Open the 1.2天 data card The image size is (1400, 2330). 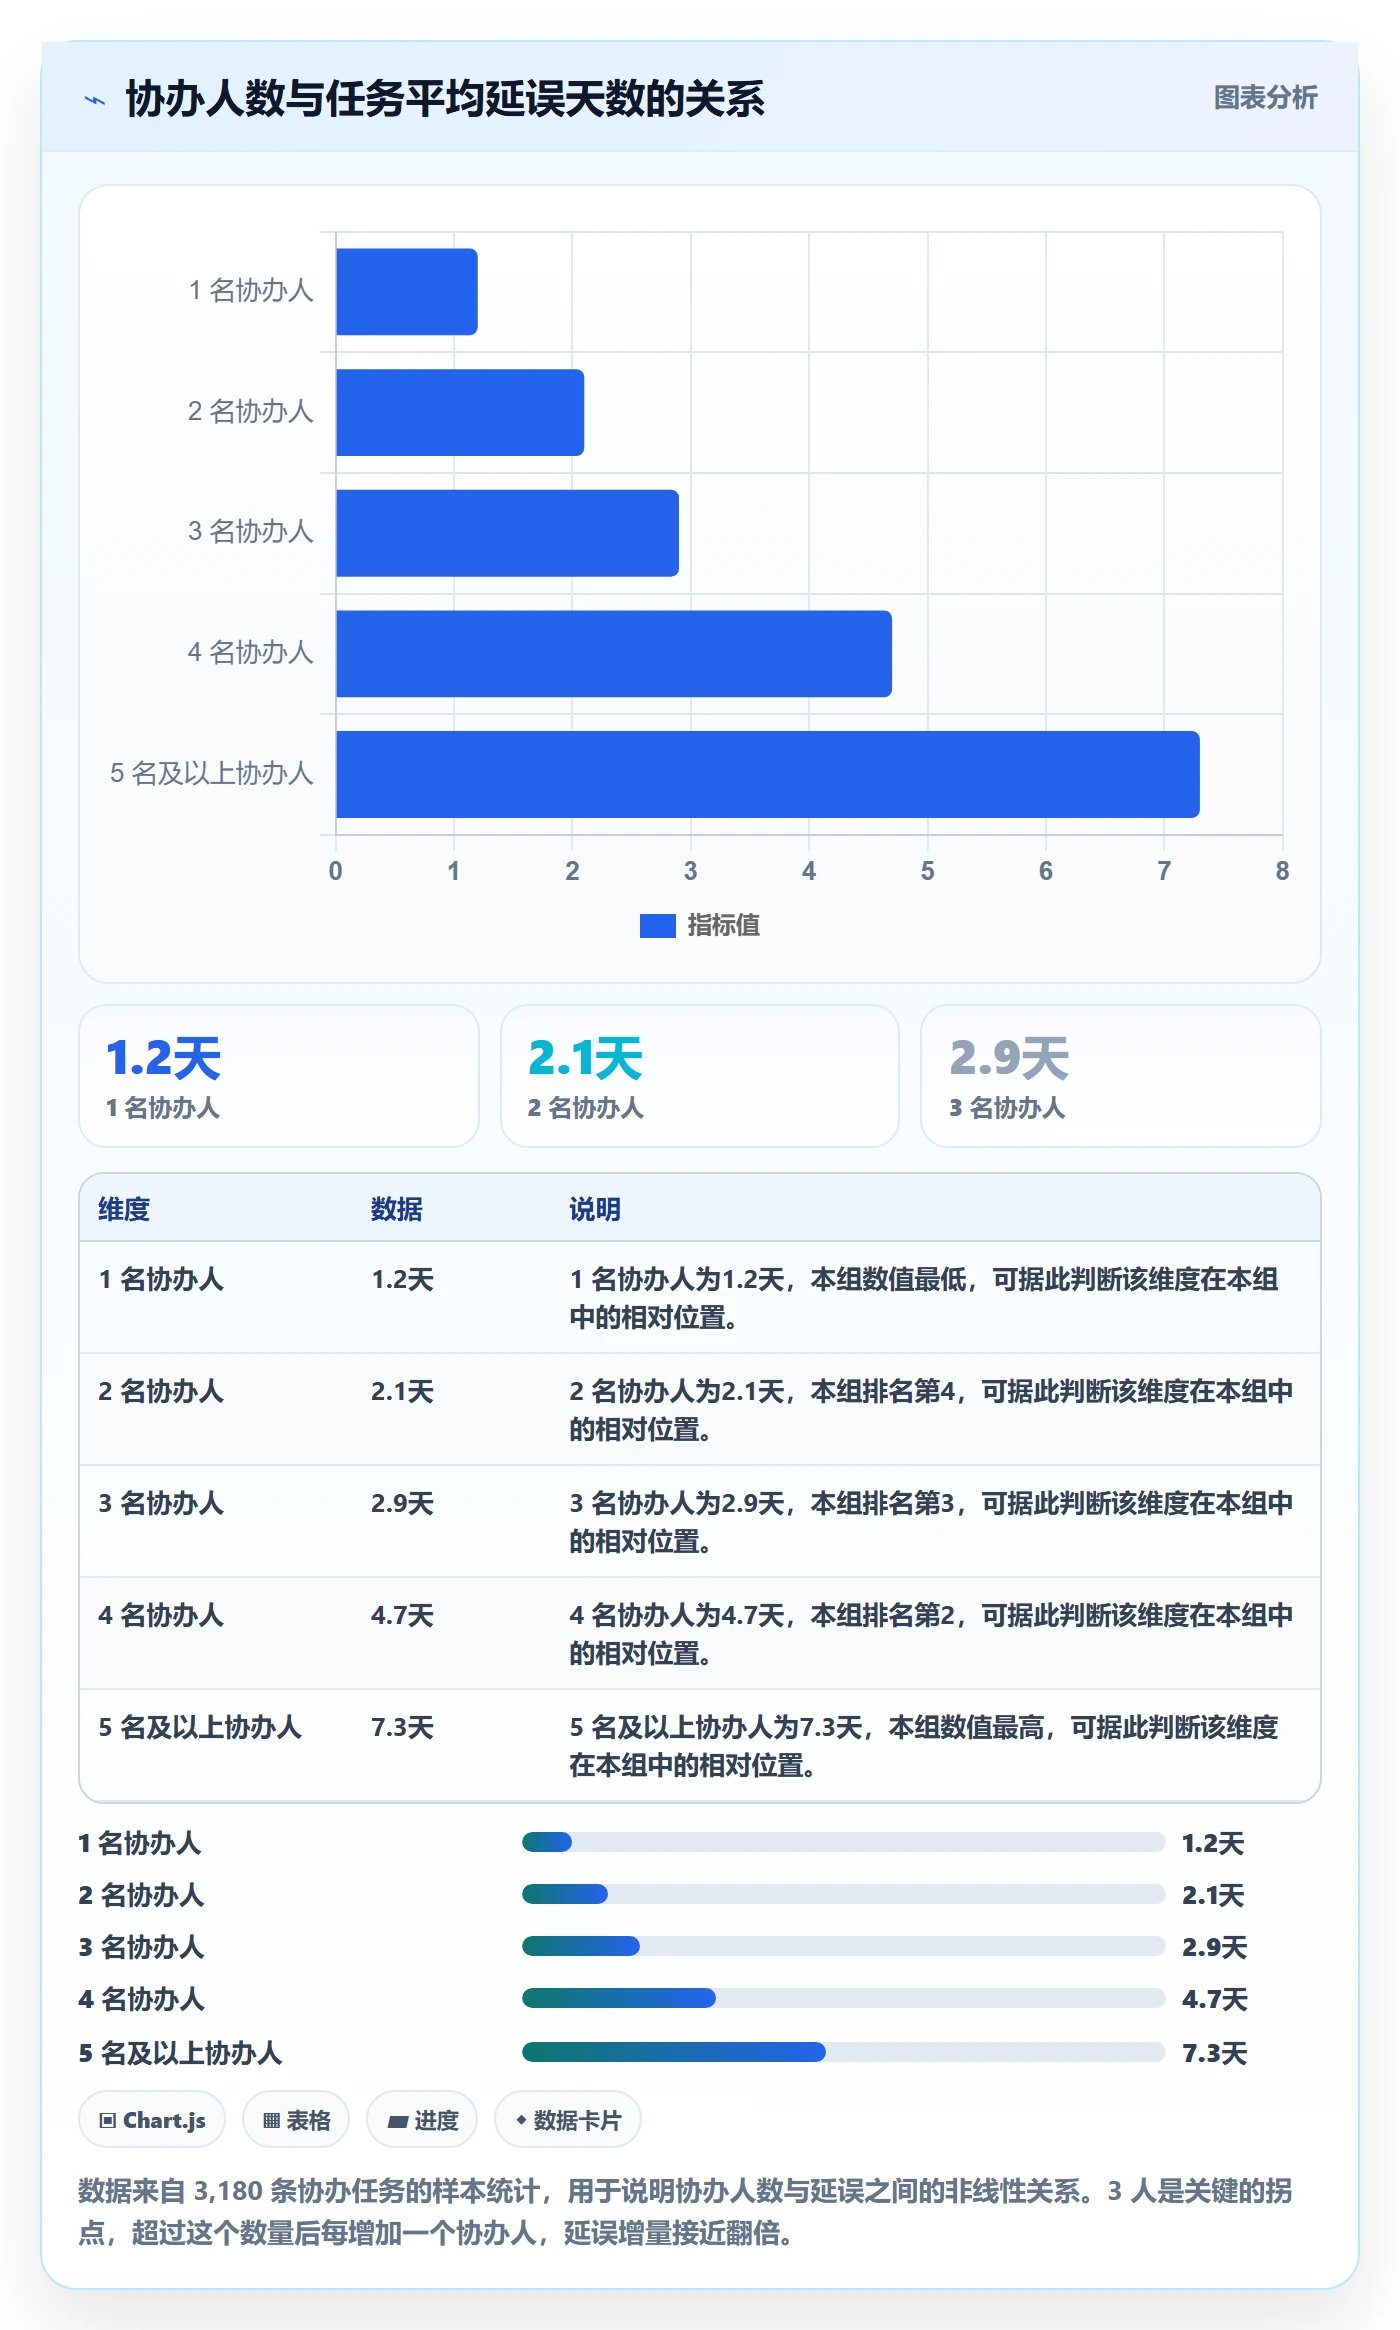(279, 1076)
